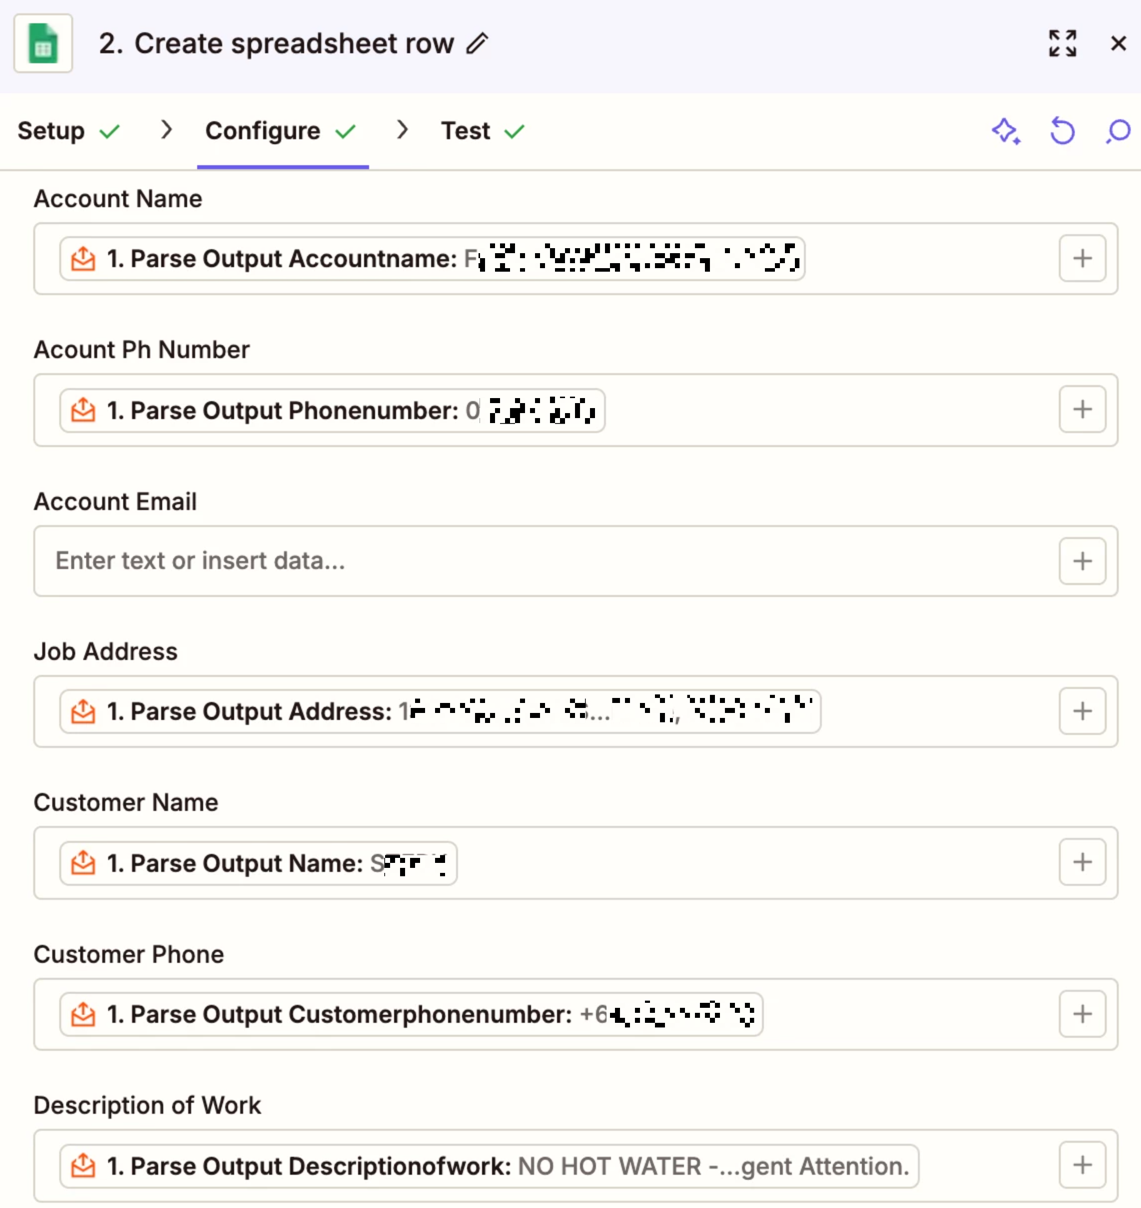Screen dimensions: 1141x1208
Task: Insert data into Acount Ph Number field
Action: pos(1082,410)
